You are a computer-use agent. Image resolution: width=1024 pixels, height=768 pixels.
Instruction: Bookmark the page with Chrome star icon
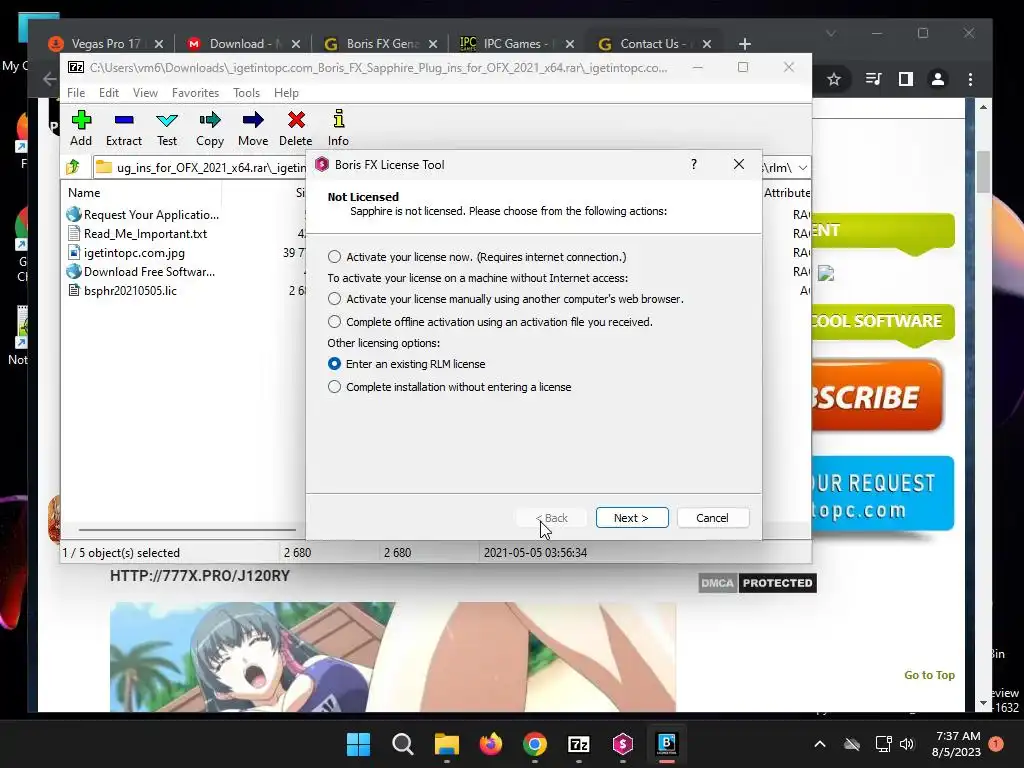833,80
